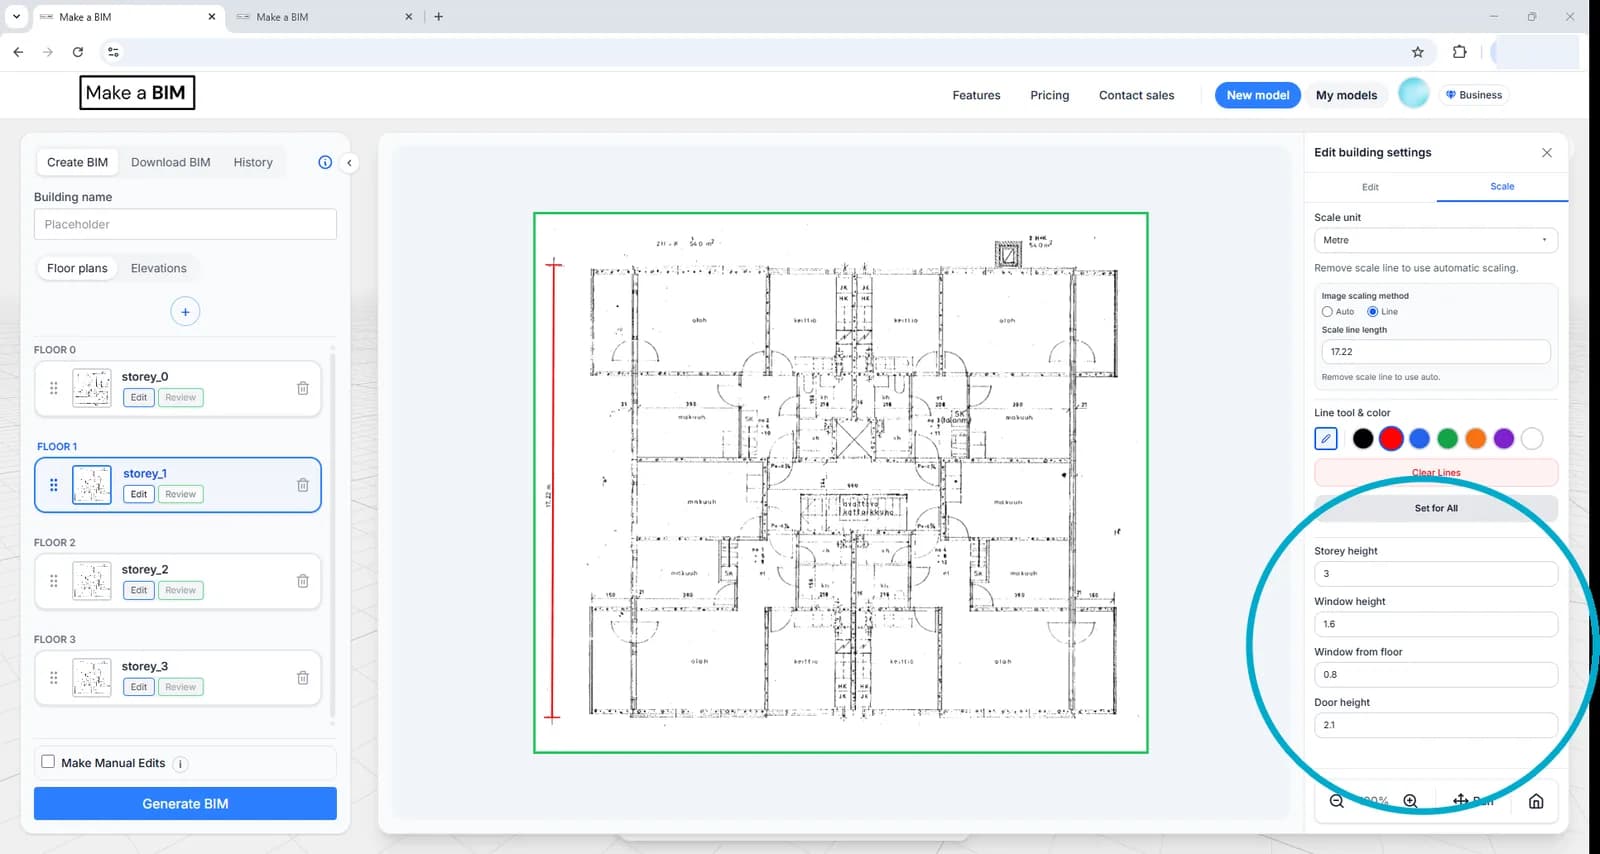
Task: View site information in the address bar
Action: tap(113, 52)
